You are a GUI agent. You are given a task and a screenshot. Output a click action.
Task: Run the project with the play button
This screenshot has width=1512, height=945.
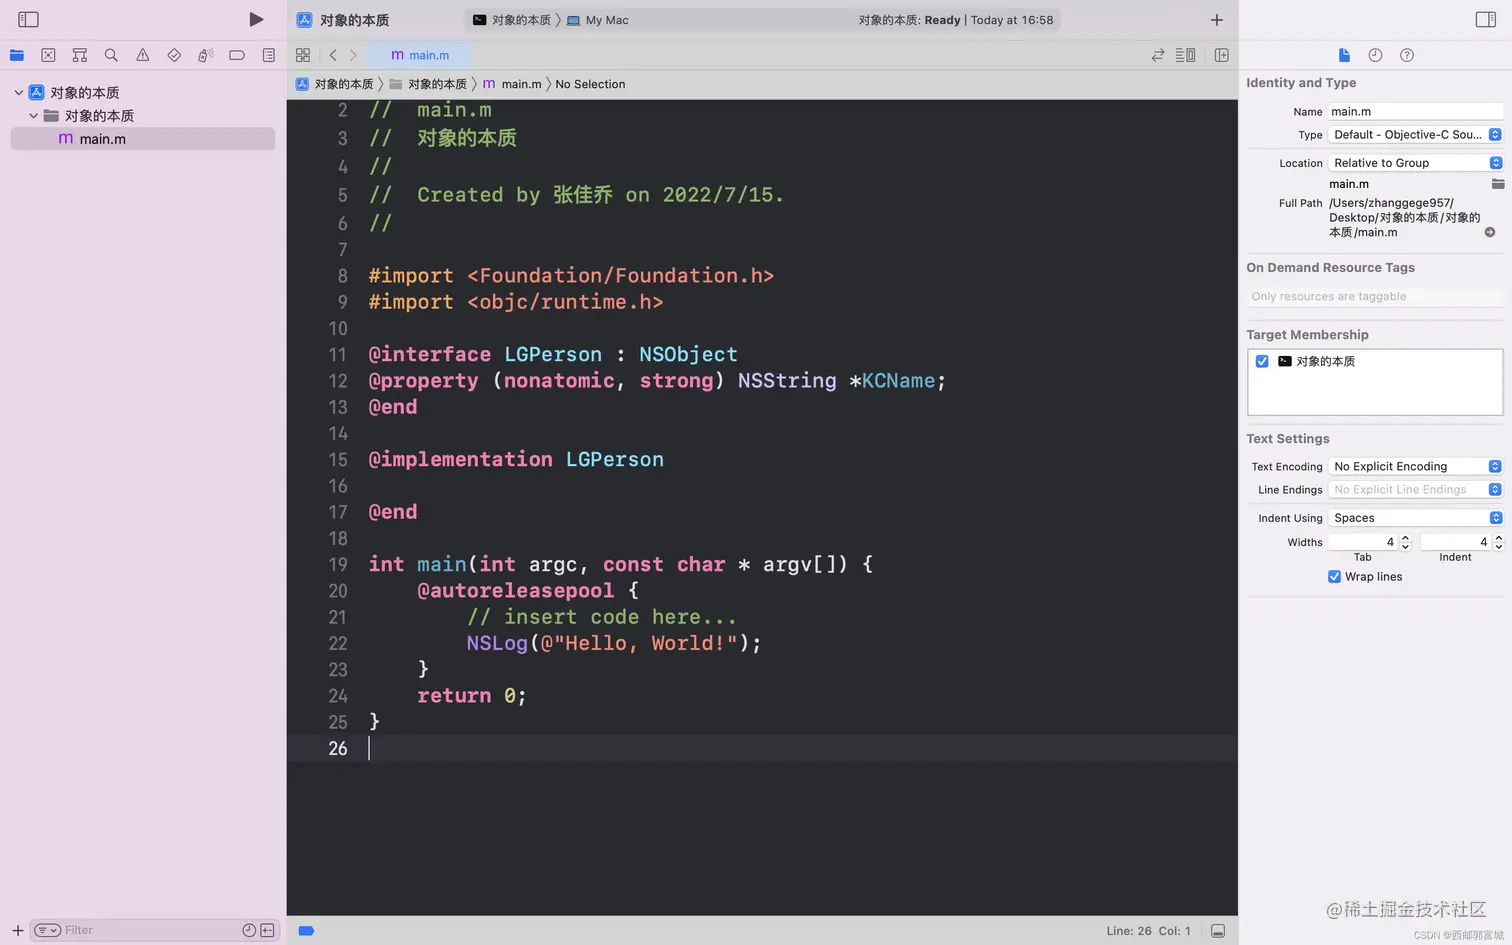256,19
